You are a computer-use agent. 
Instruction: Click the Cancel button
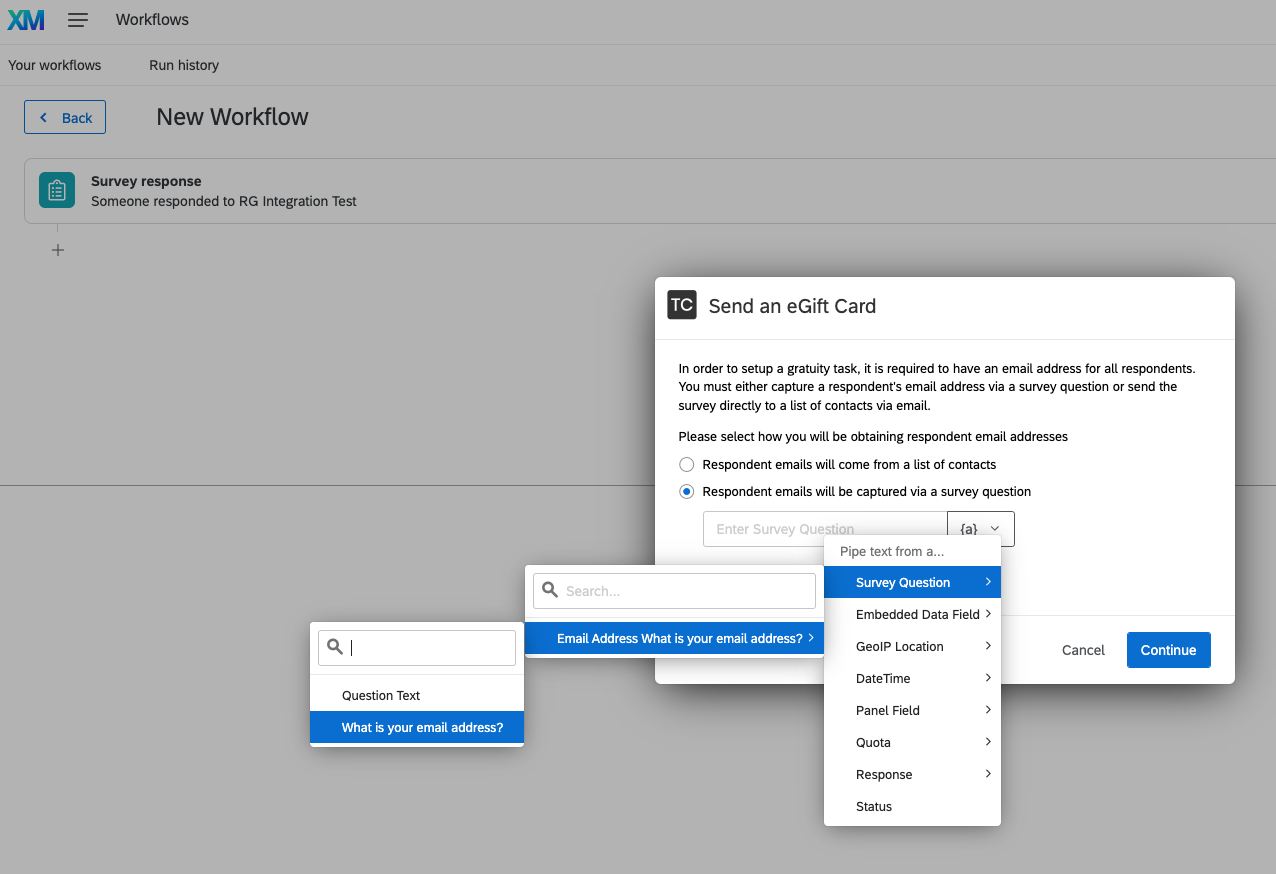coord(1083,650)
